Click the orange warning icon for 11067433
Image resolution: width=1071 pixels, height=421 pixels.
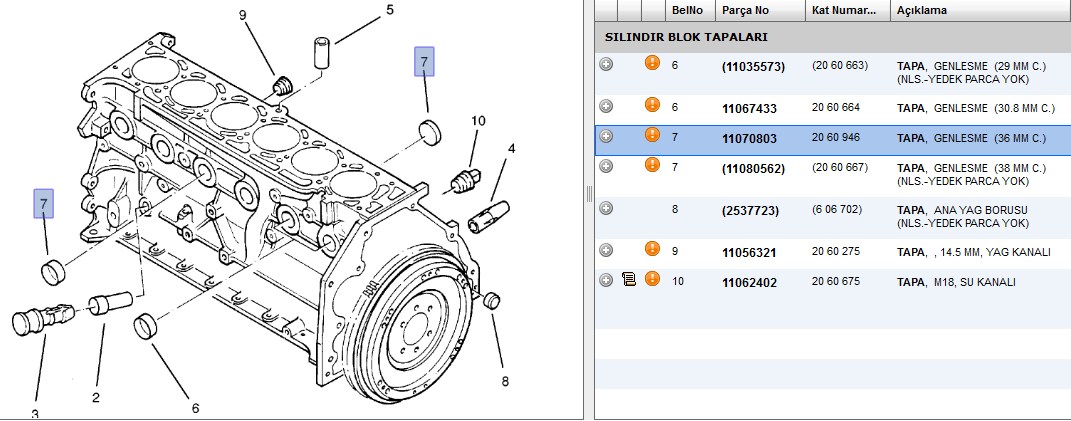[x=652, y=105]
